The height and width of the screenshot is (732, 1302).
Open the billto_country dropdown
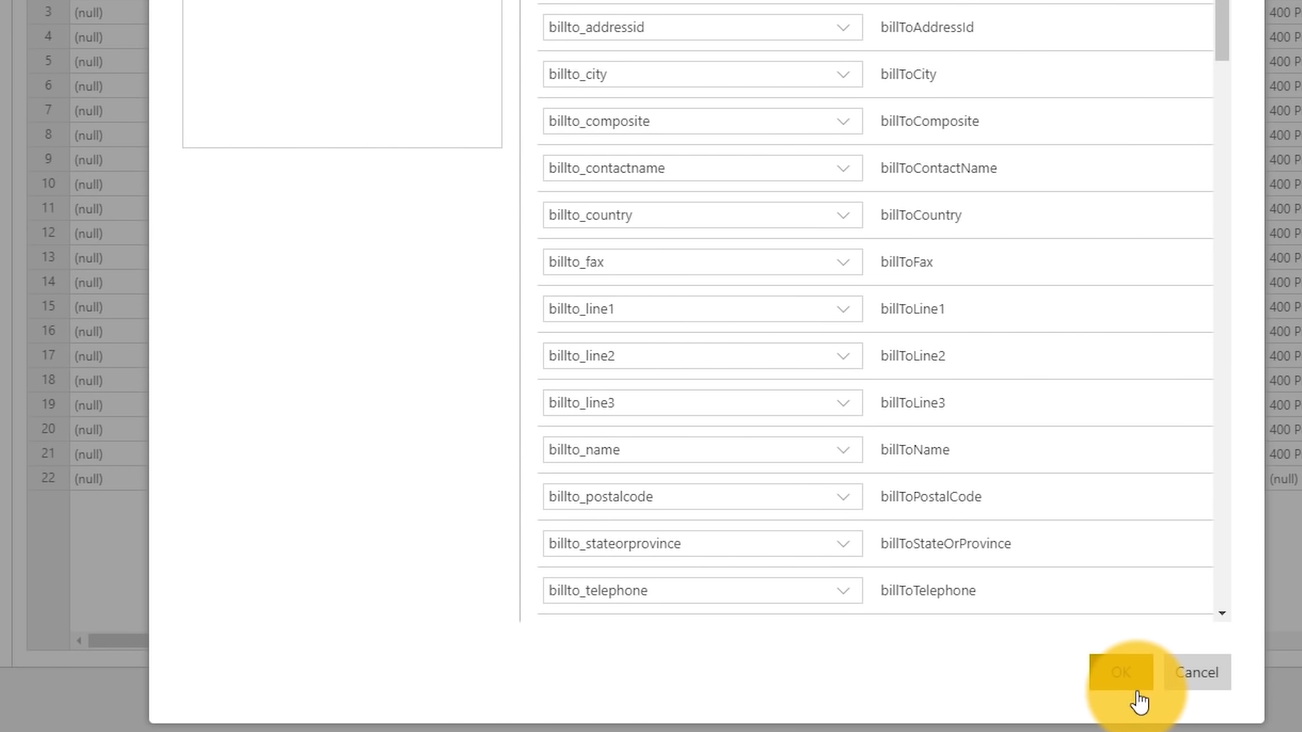[702, 215]
